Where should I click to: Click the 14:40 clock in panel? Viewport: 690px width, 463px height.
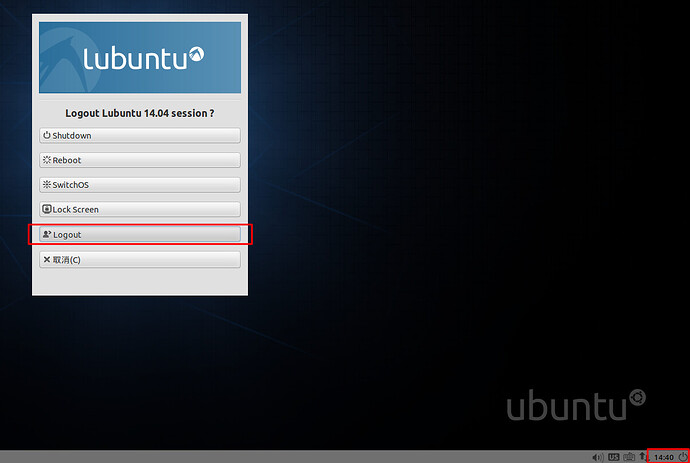click(664, 457)
